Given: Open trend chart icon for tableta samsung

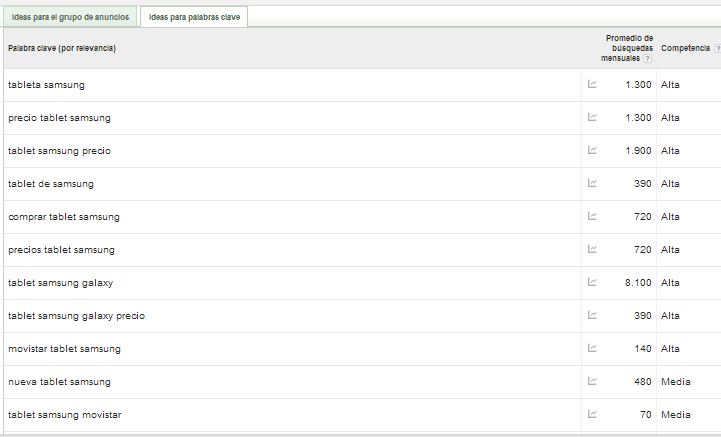Looking at the screenshot, I should coord(592,84).
